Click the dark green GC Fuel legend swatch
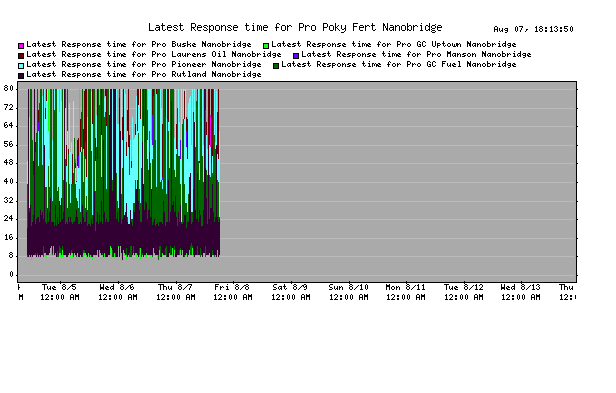The width and height of the screenshot is (616, 393). point(276,66)
